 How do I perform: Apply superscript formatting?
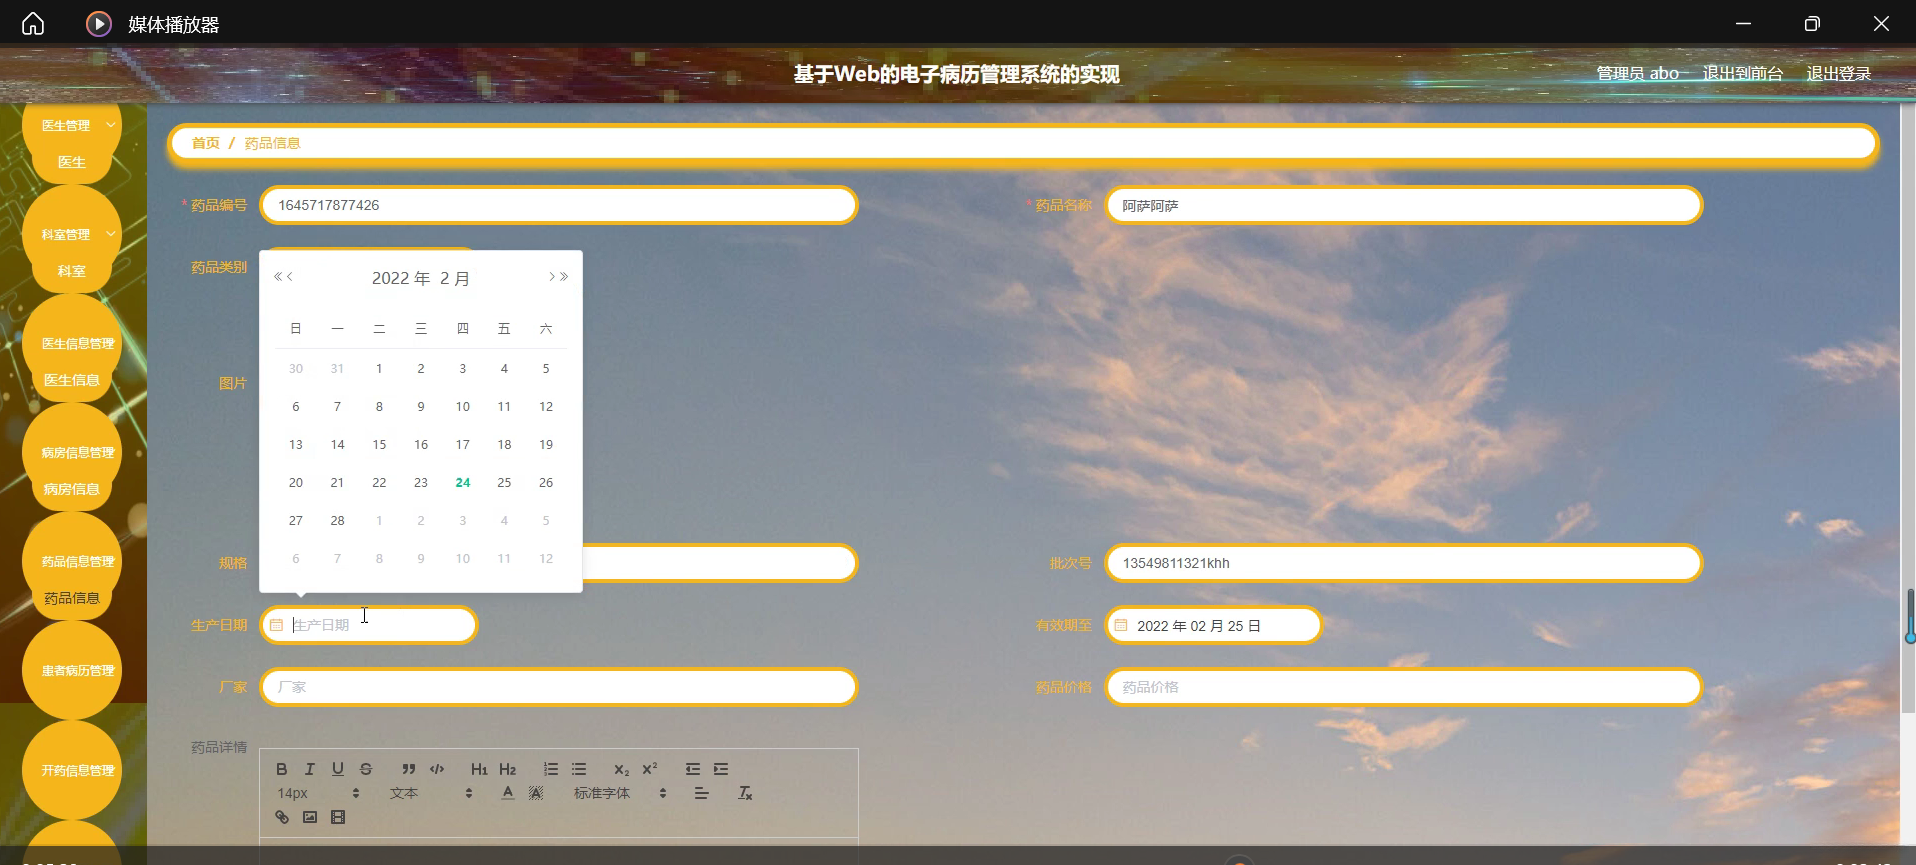[x=650, y=769]
